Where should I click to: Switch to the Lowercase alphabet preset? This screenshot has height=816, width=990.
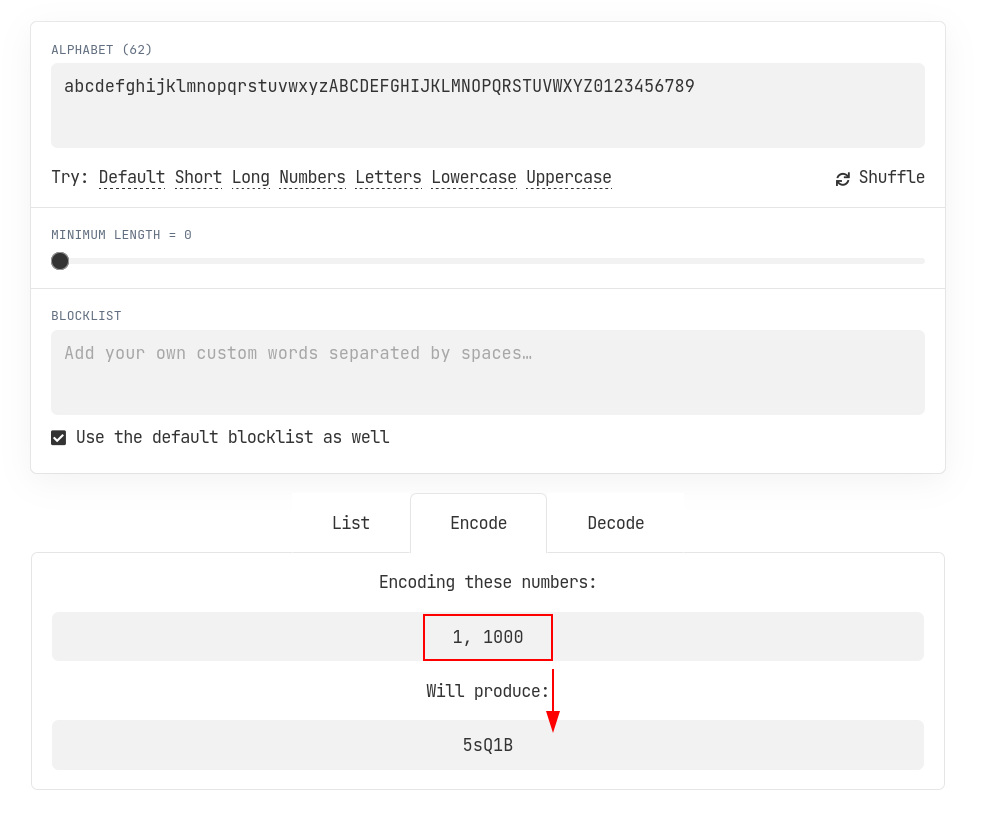(474, 178)
